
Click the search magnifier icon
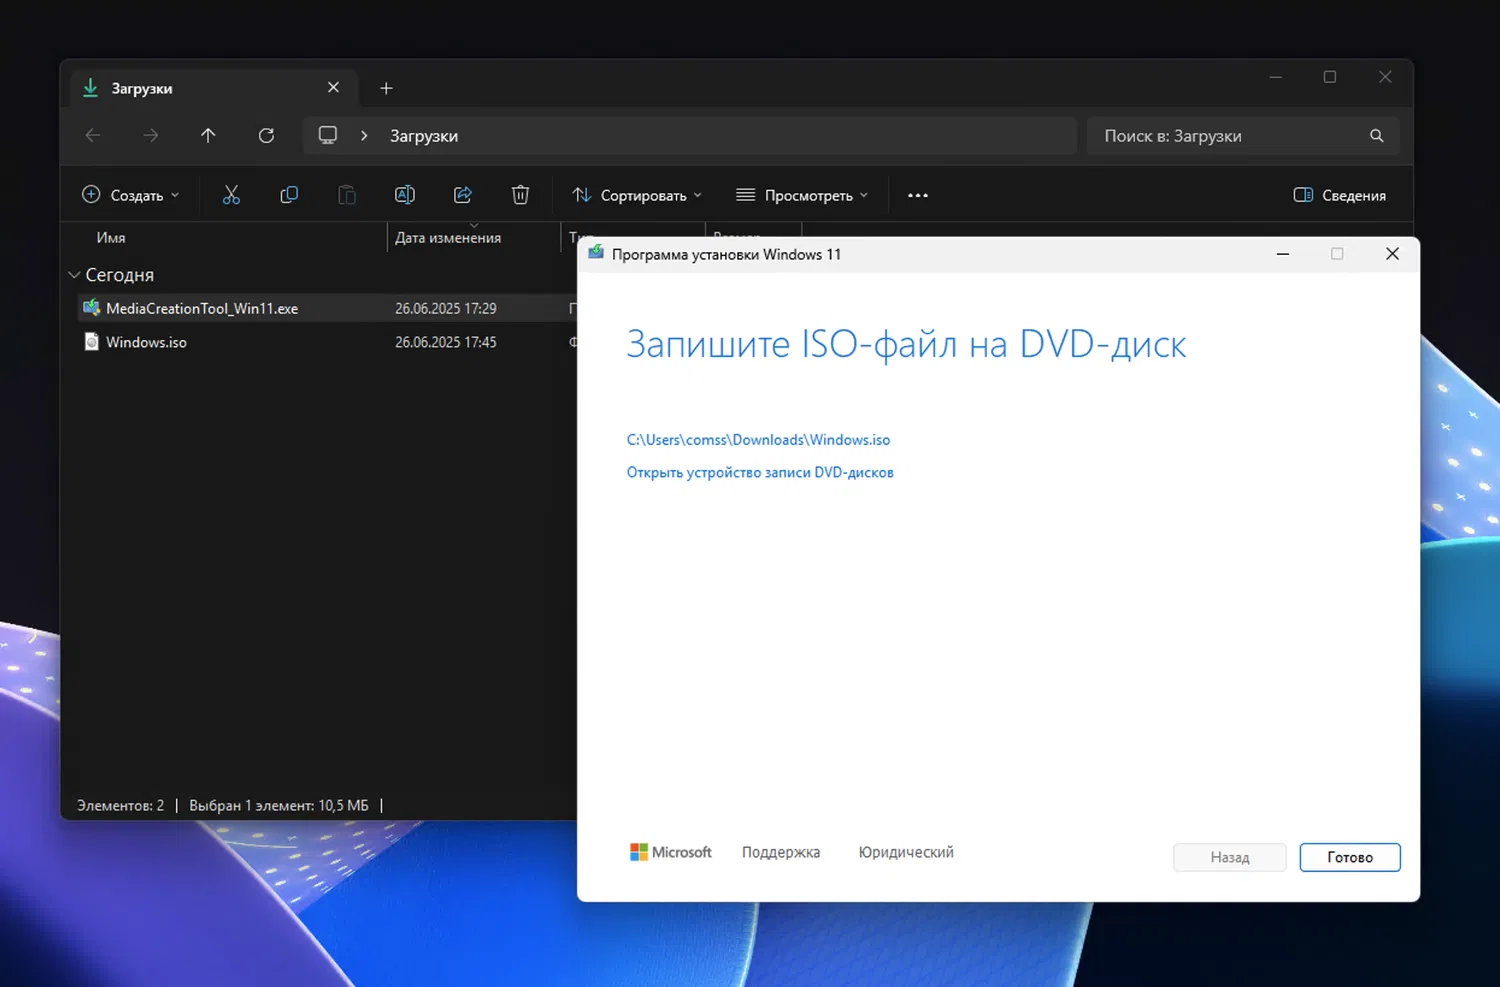(1377, 136)
